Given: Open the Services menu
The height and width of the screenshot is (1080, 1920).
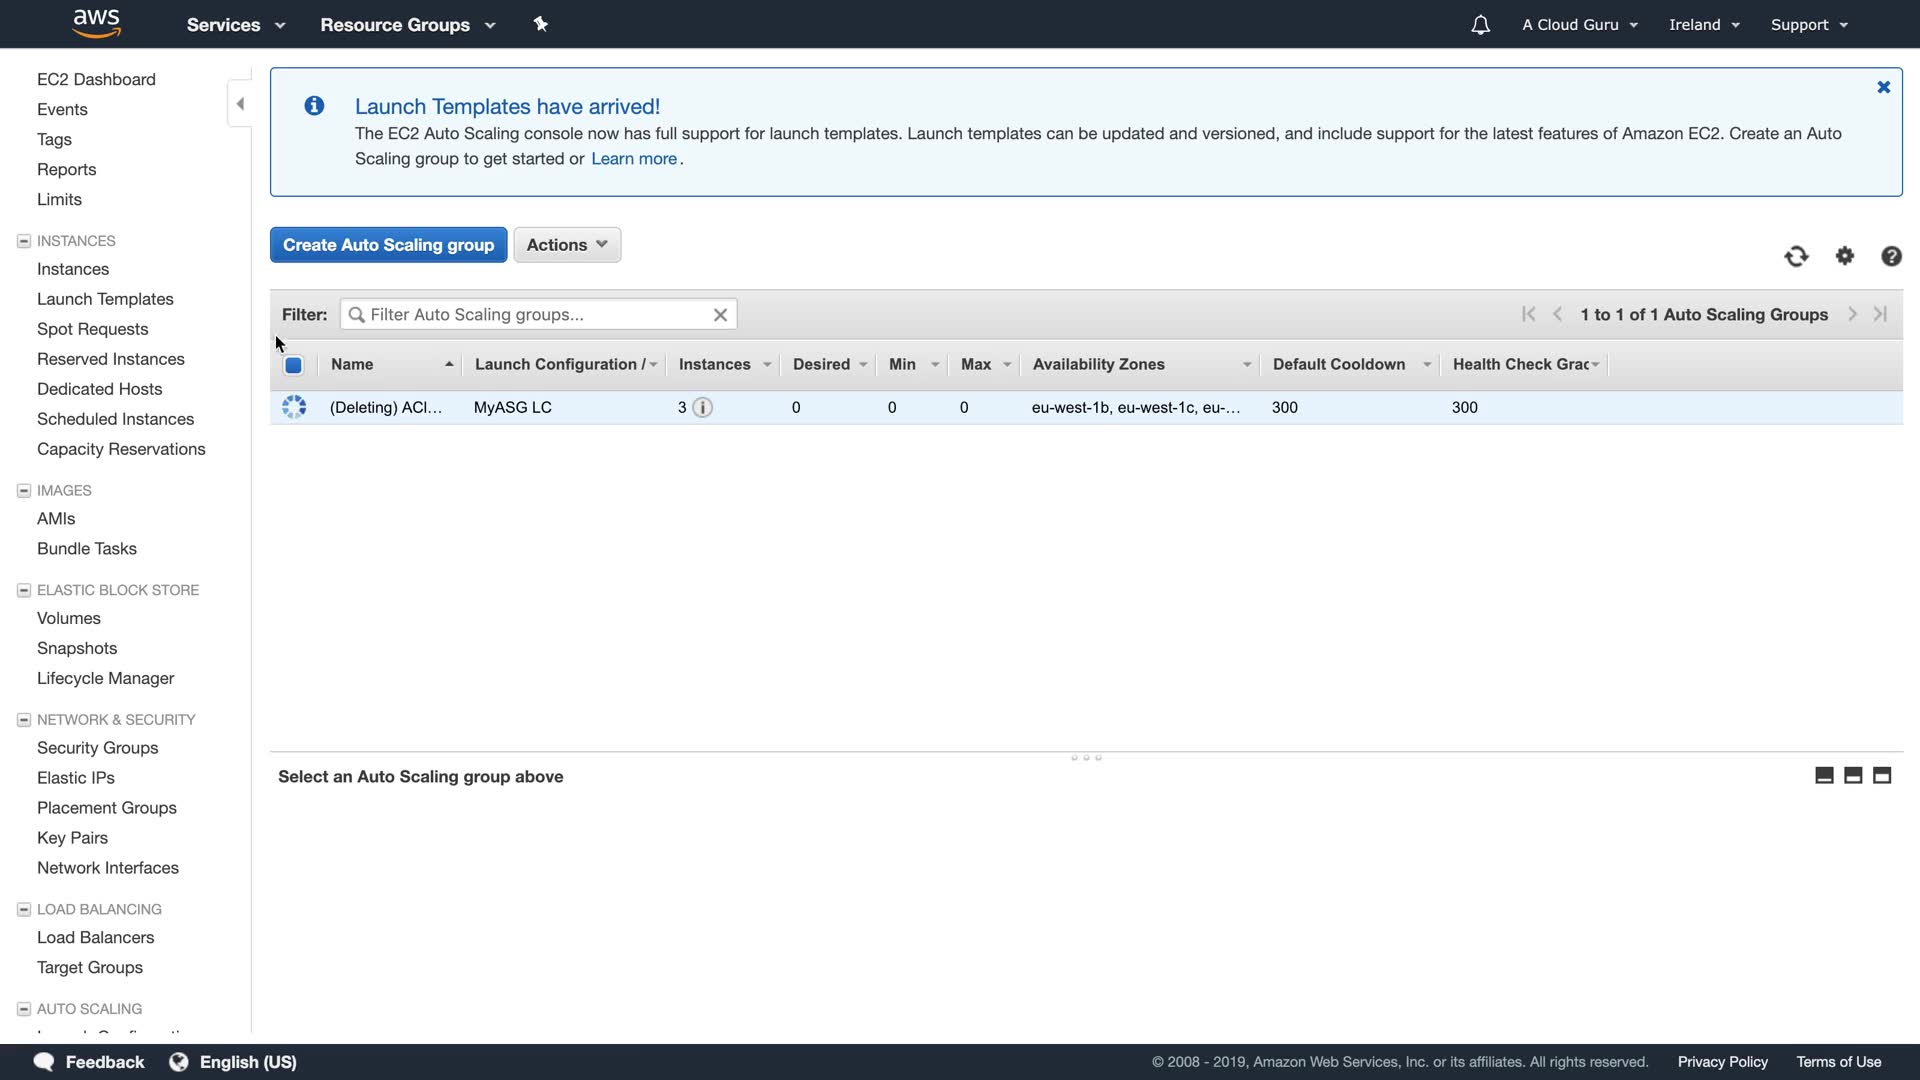Looking at the screenshot, I should point(236,25).
